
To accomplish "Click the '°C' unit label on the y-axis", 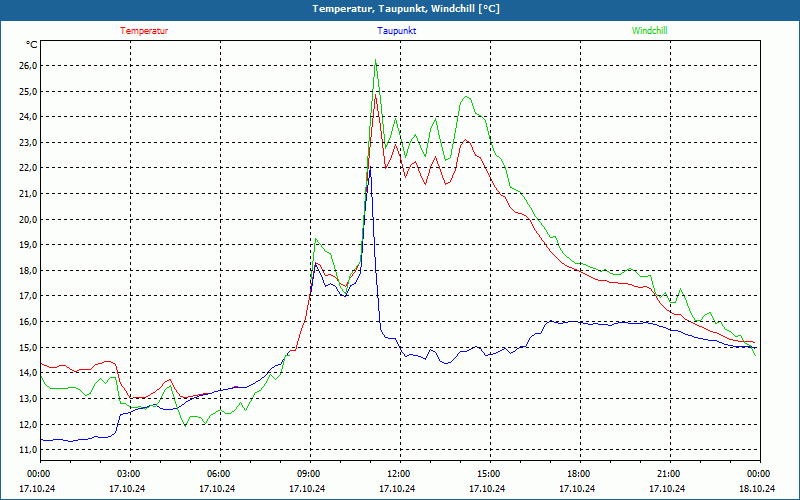I will coord(32,45).
